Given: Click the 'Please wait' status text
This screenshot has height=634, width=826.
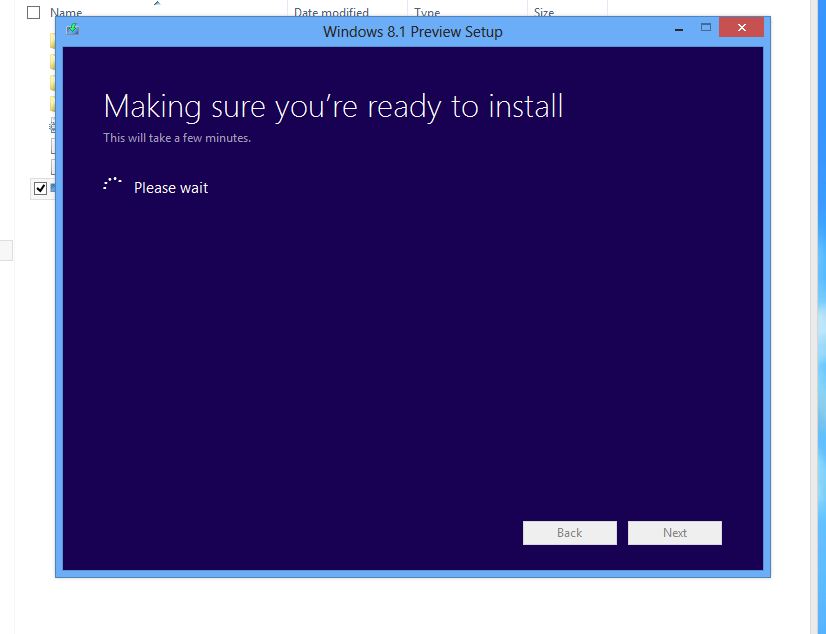Looking at the screenshot, I should [x=171, y=188].
